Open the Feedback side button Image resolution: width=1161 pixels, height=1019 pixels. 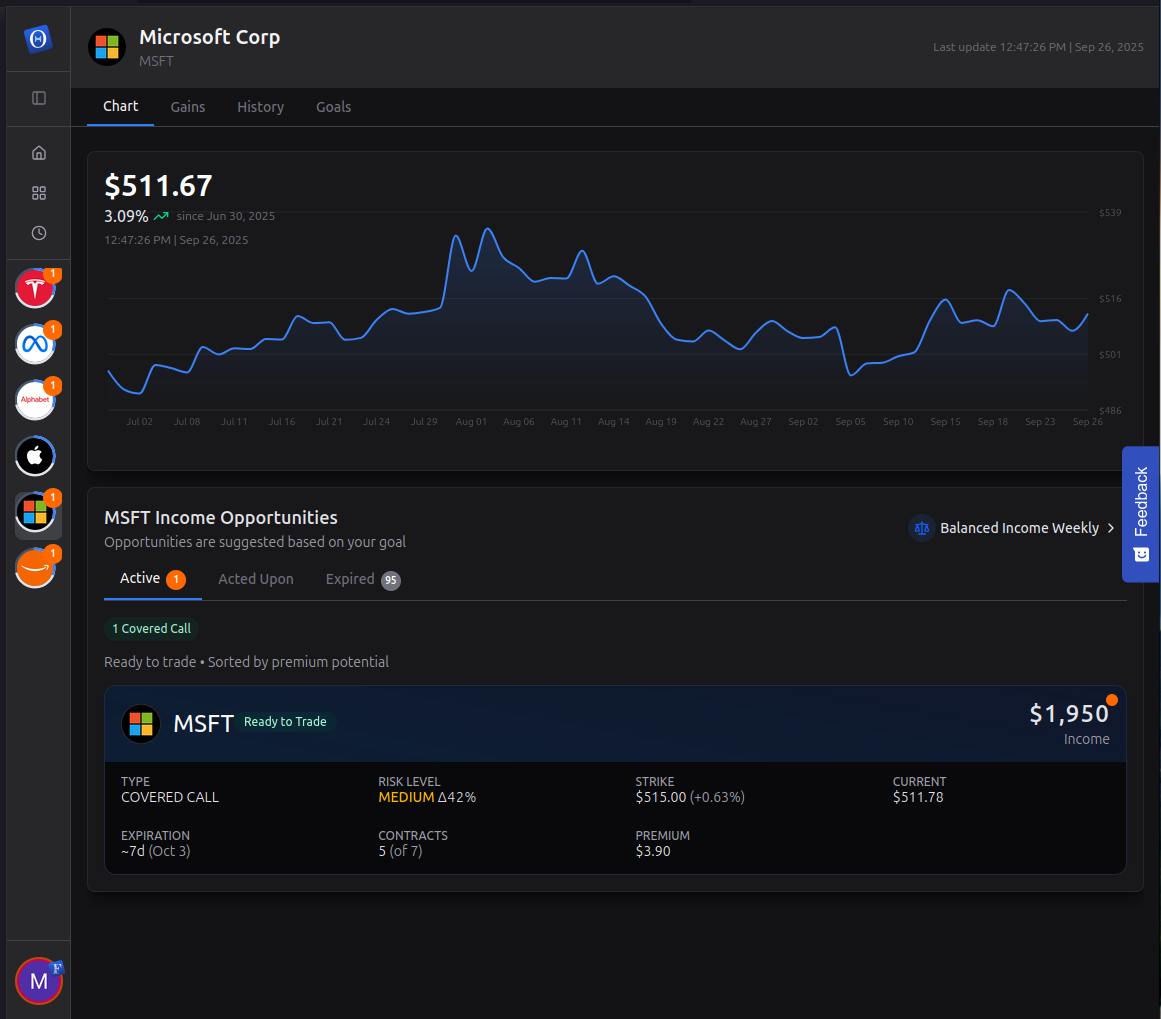[x=1140, y=514]
